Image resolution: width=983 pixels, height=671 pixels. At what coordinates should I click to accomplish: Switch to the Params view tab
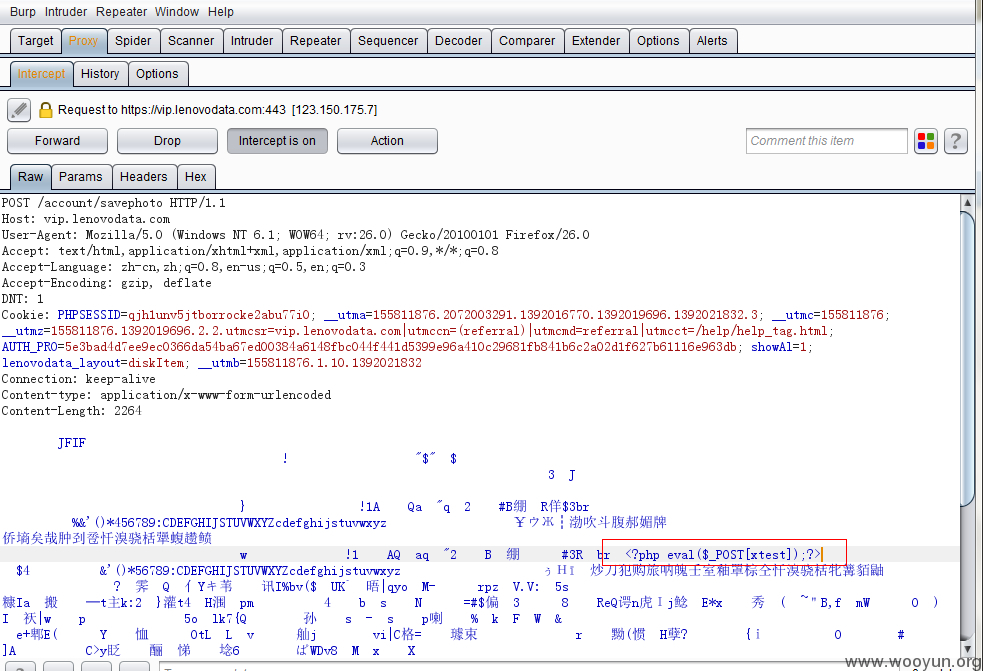[x=81, y=177]
